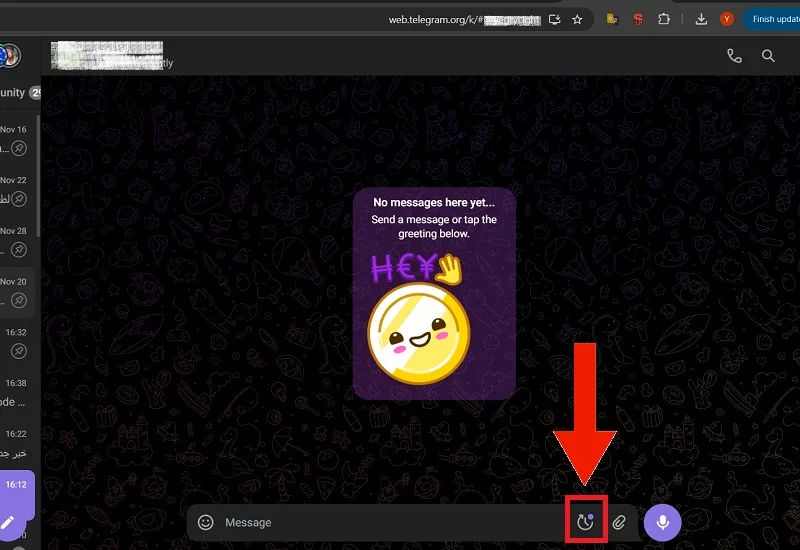800x550 pixels.
Task: Send the waving HEY greeting sticker
Action: [x=418, y=319]
